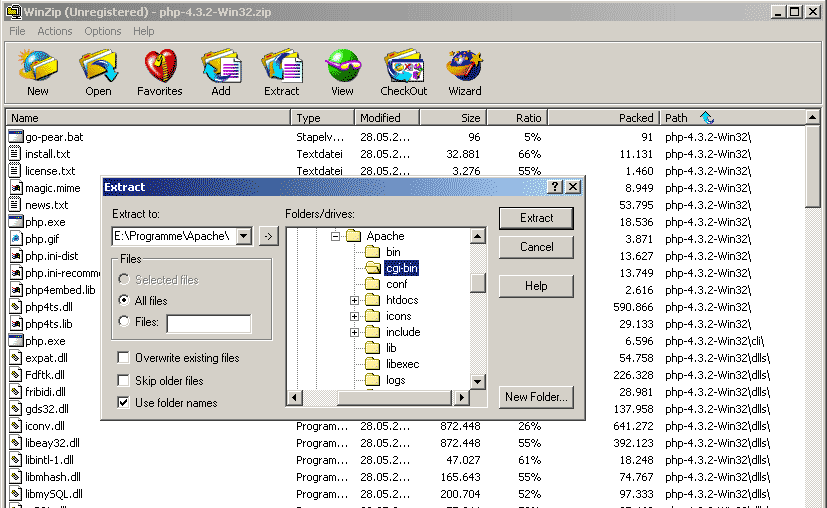Image resolution: width=827 pixels, height=508 pixels.
Task: Expand the icons folder node
Action: pos(354,317)
